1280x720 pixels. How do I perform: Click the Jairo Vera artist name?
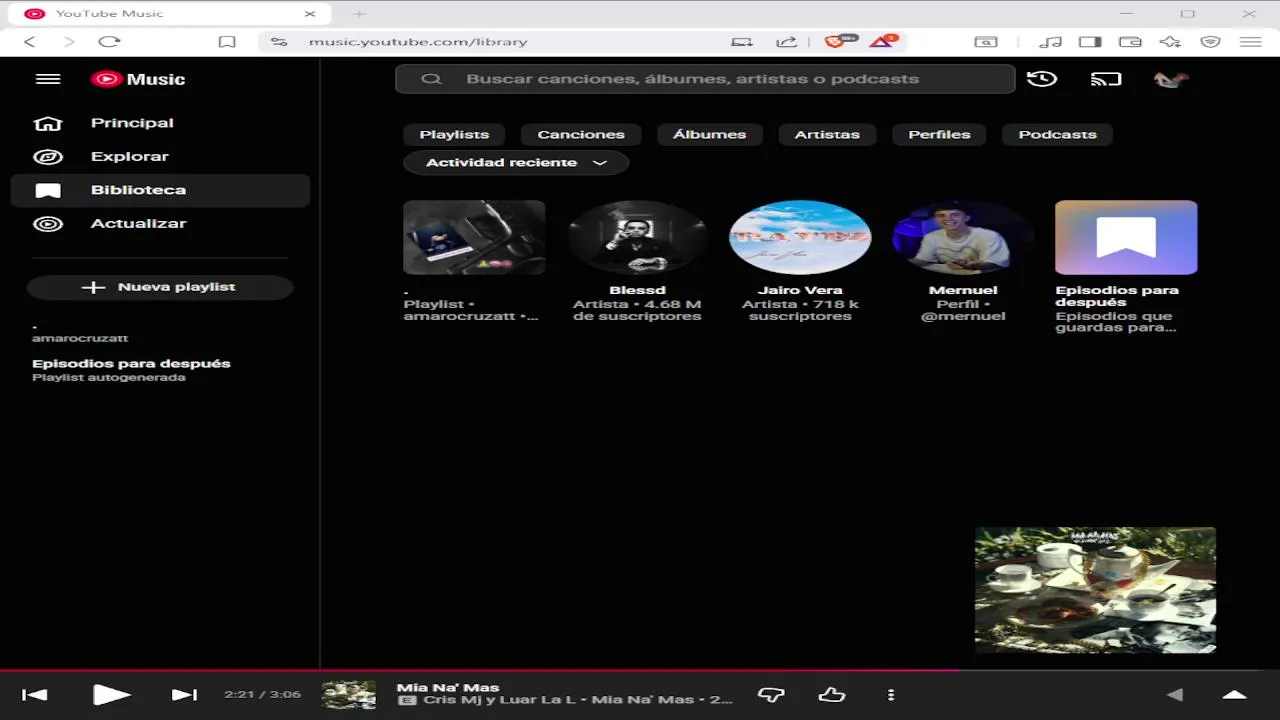[800, 290]
